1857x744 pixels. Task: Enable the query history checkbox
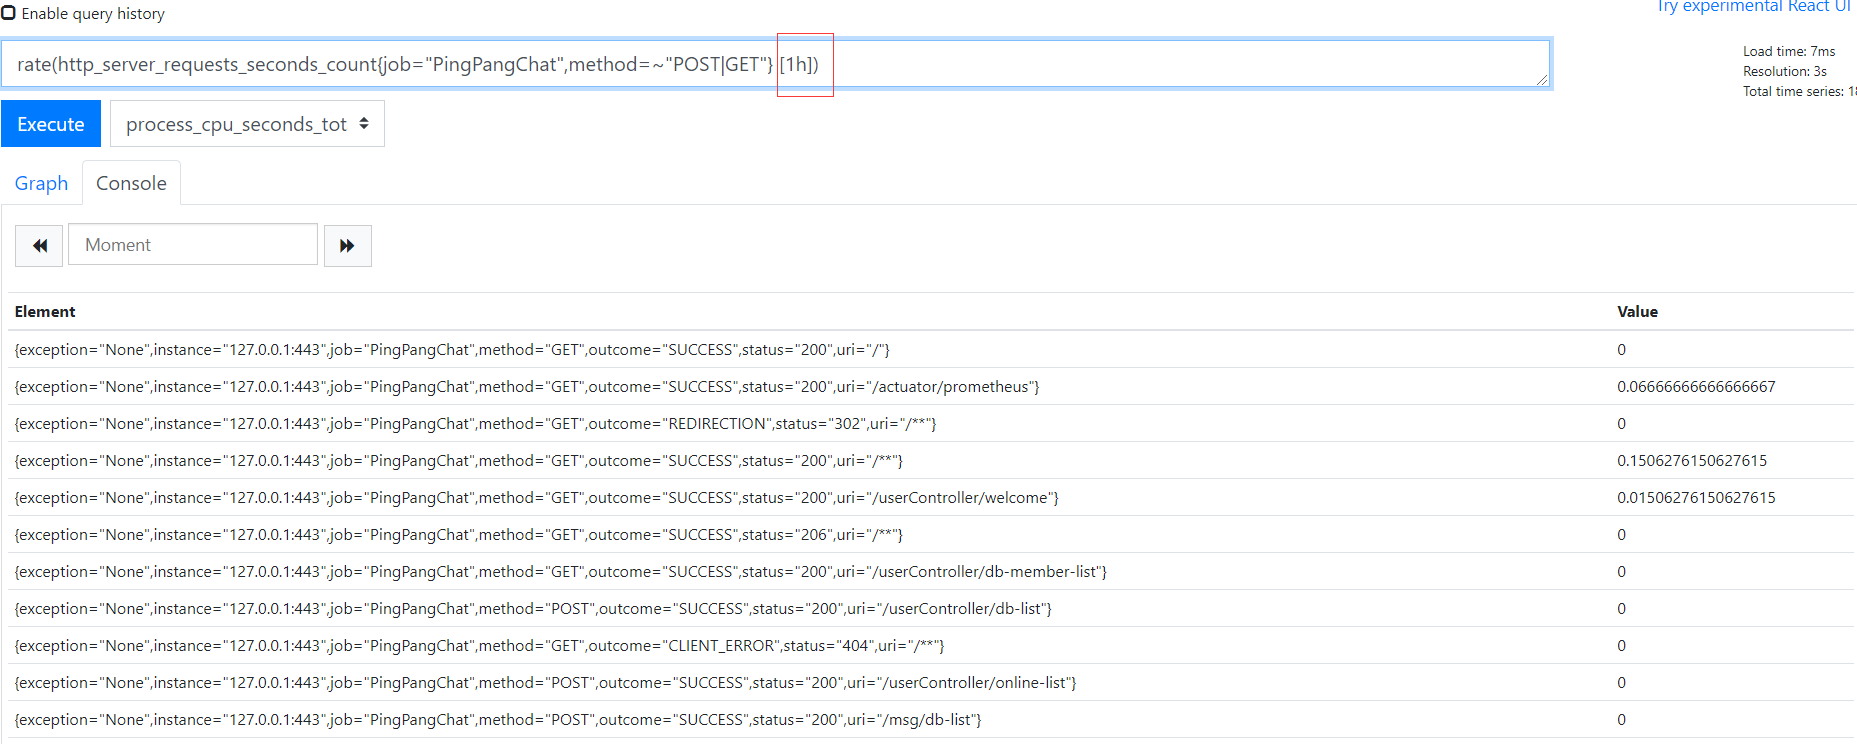(9, 13)
